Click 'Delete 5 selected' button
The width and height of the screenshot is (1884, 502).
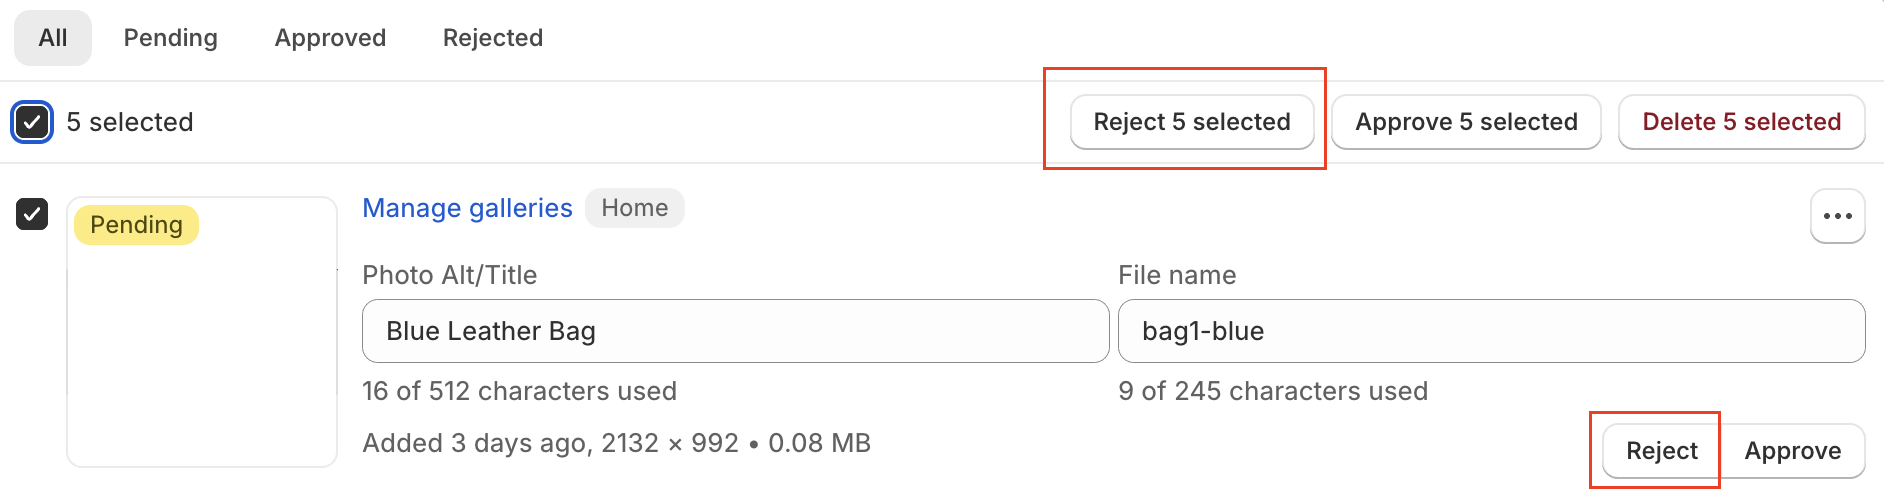click(1741, 122)
